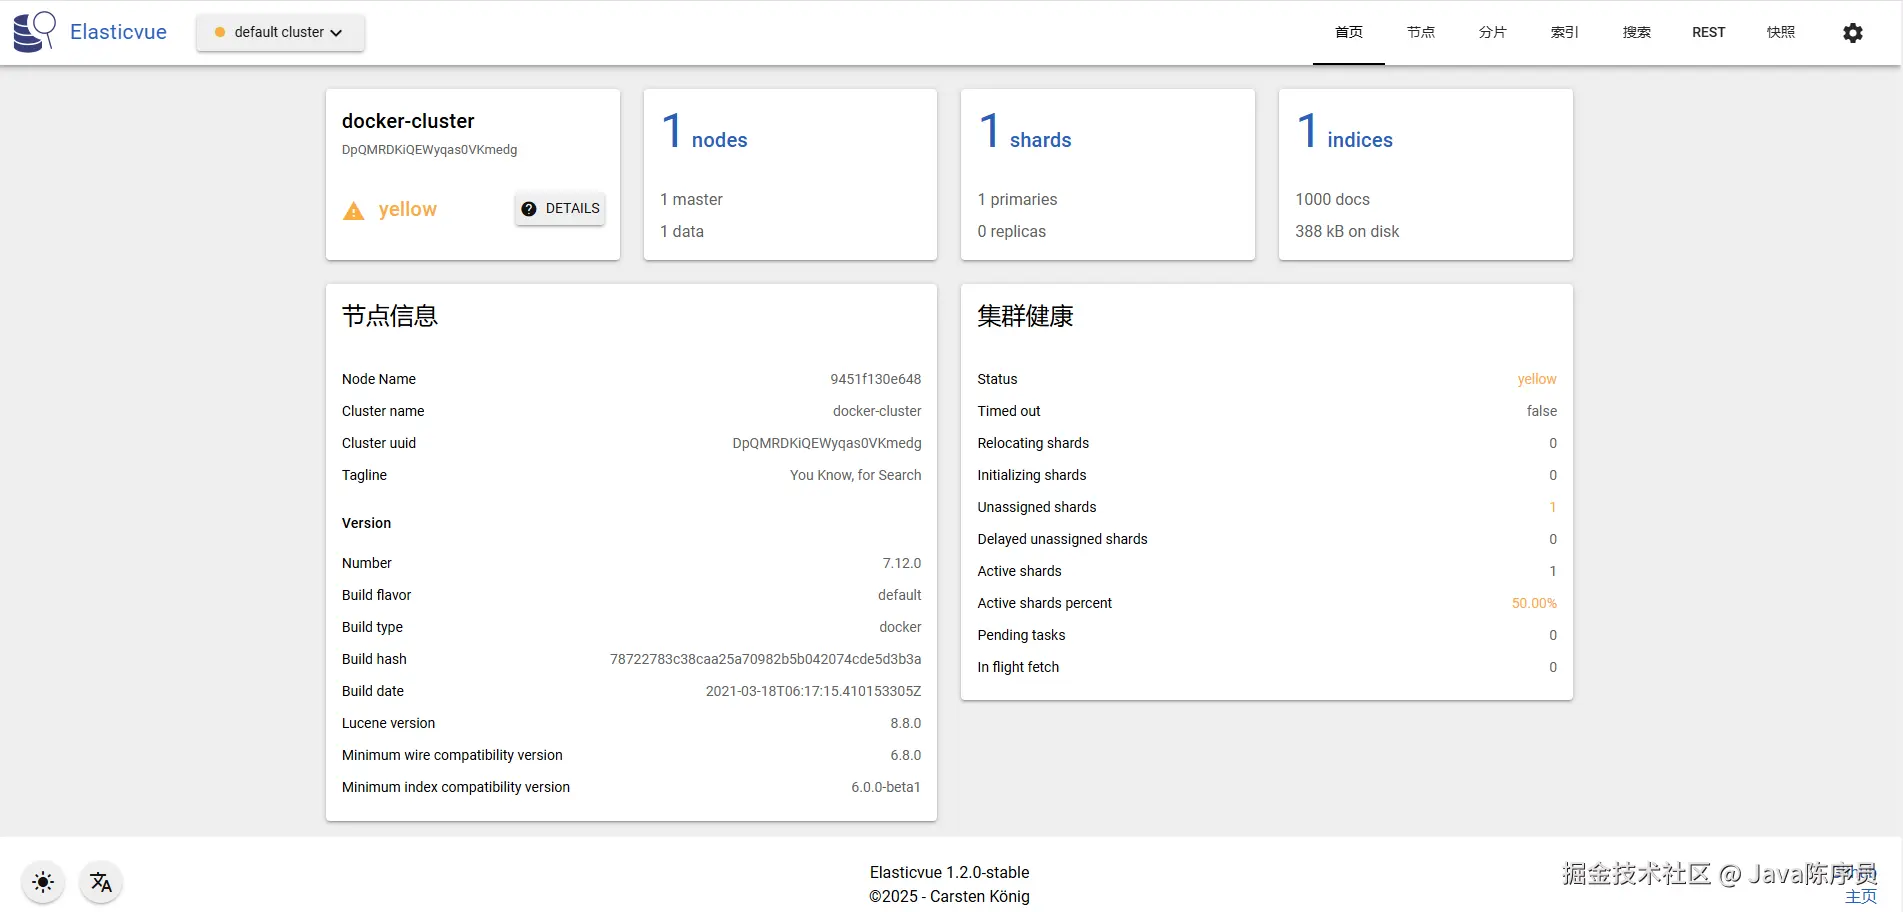This screenshot has height=912, width=1903.
Task: Click the build date value
Action: 814,691
